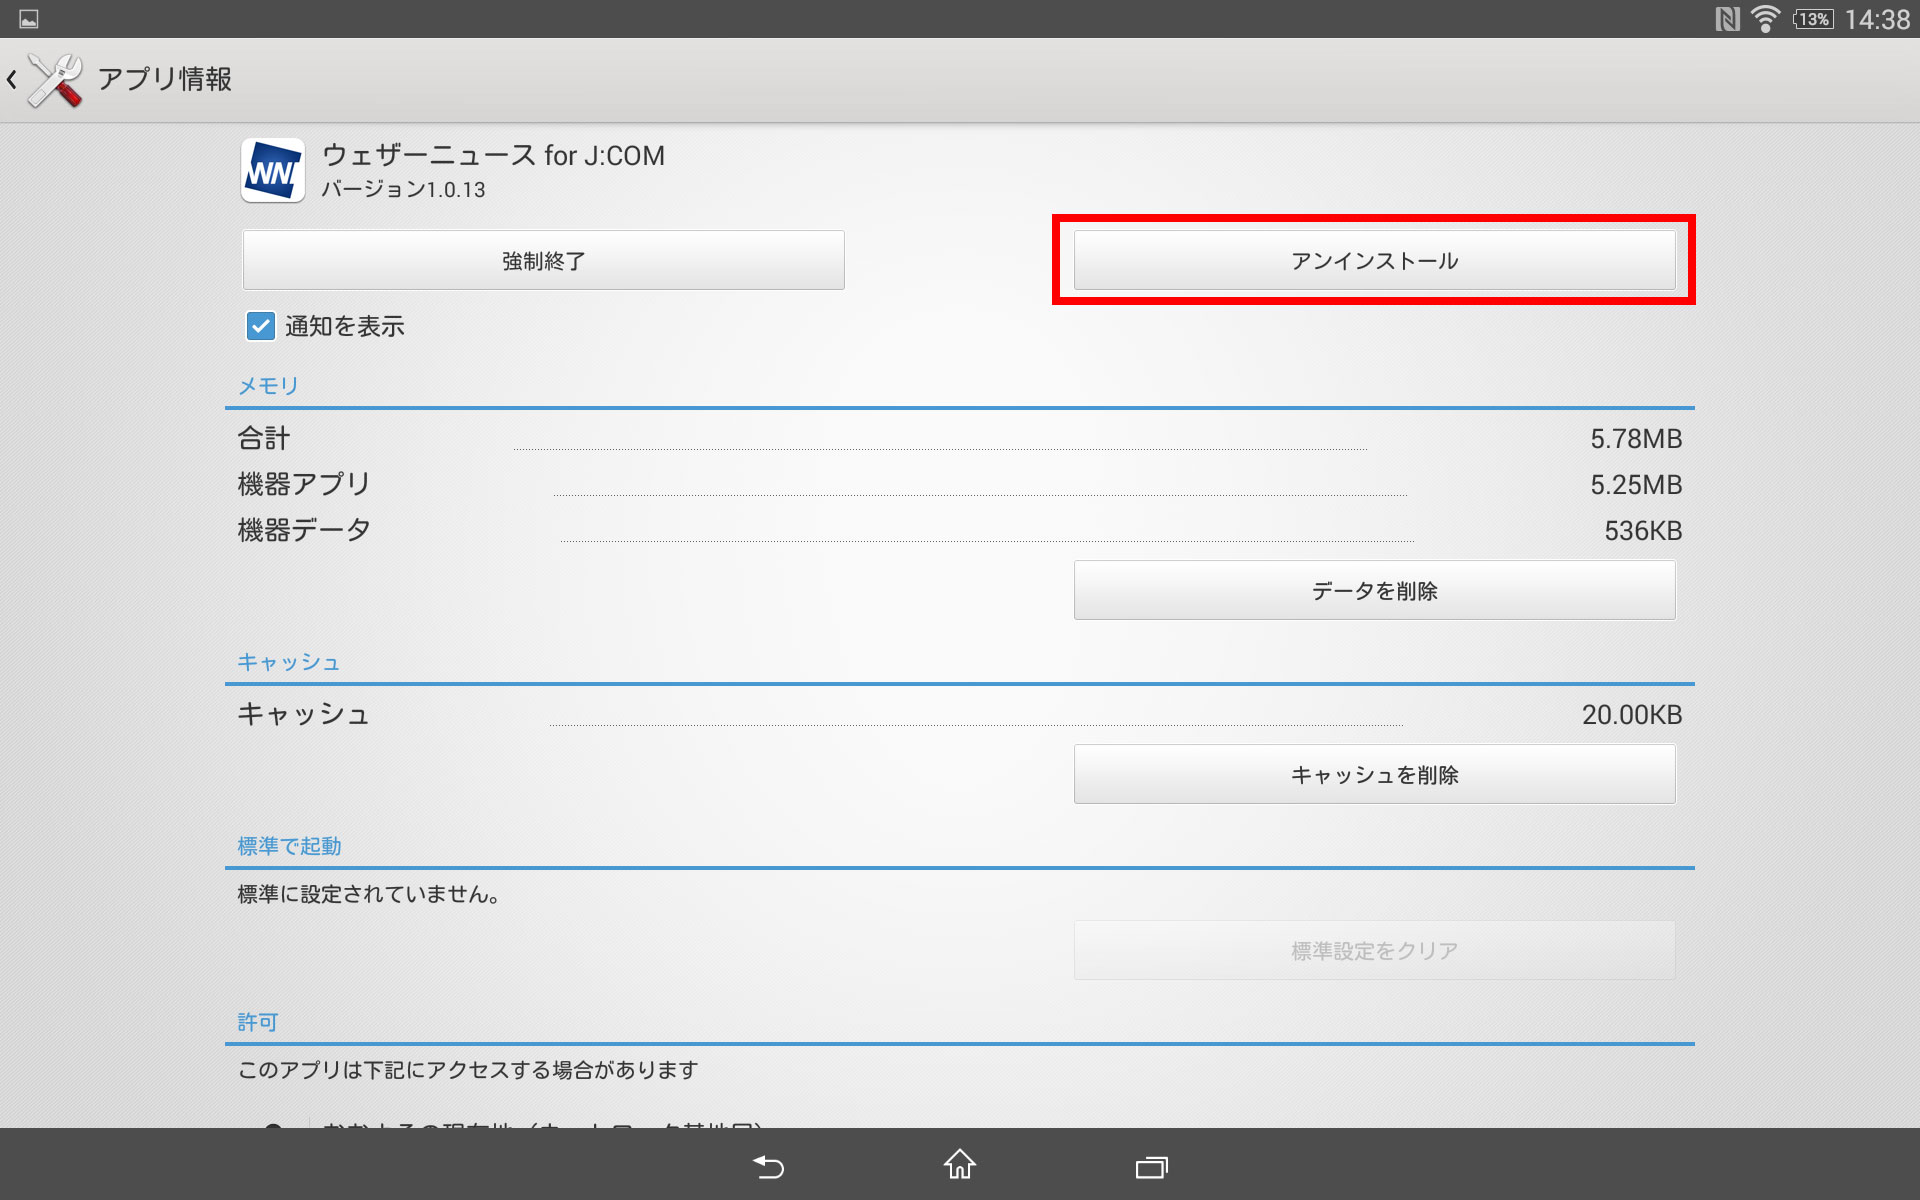Image resolution: width=1920 pixels, height=1200 pixels.
Task: Tap the 強制終了 button
Action: pyautogui.click(x=543, y=260)
